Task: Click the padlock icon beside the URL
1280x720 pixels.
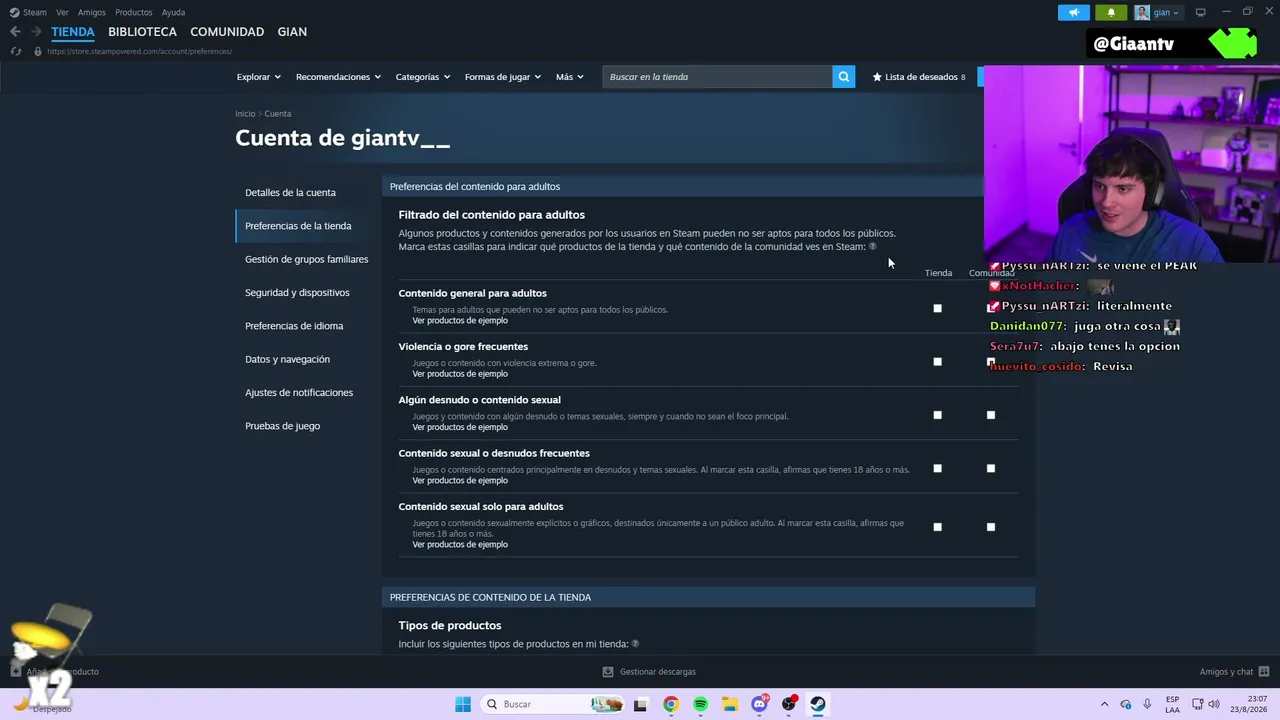Action: point(38,51)
